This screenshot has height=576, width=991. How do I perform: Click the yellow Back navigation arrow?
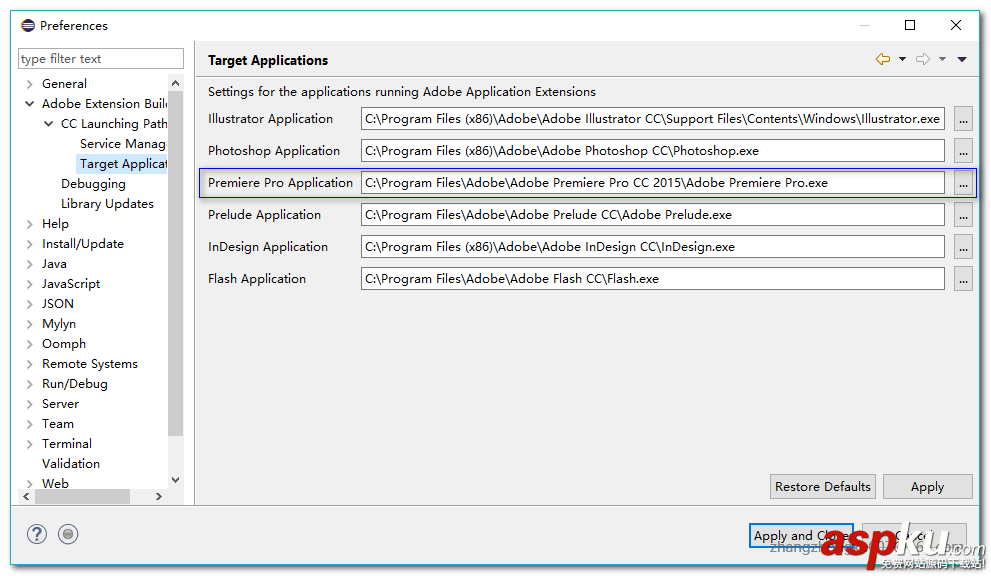click(882, 60)
